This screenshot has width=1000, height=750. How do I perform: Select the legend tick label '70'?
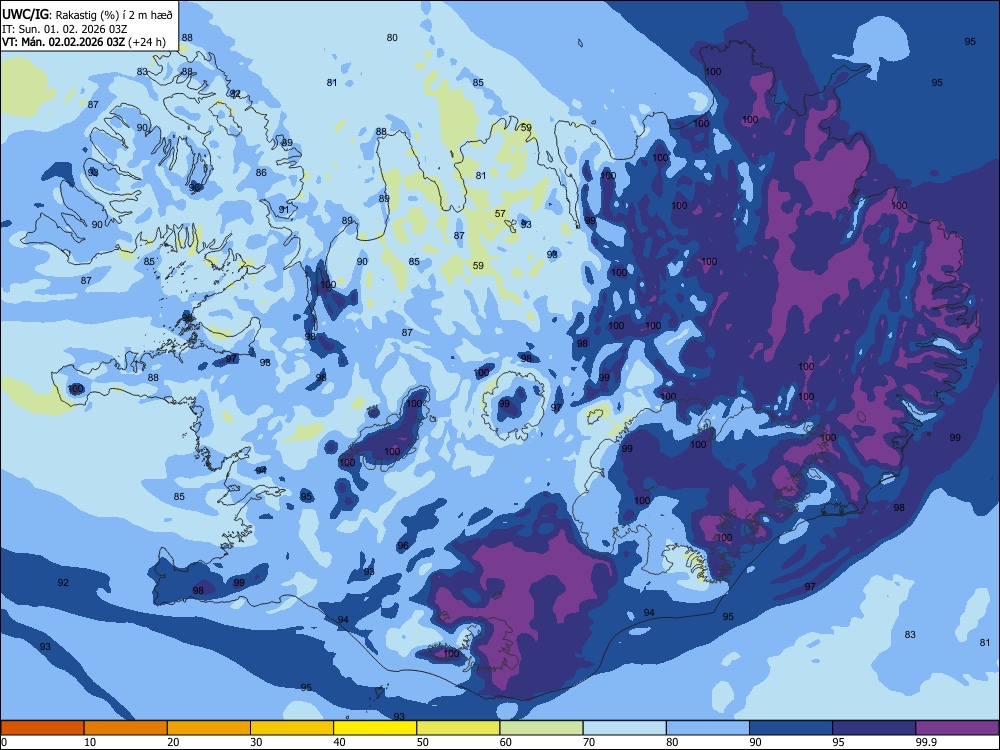pyautogui.click(x=589, y=742)
